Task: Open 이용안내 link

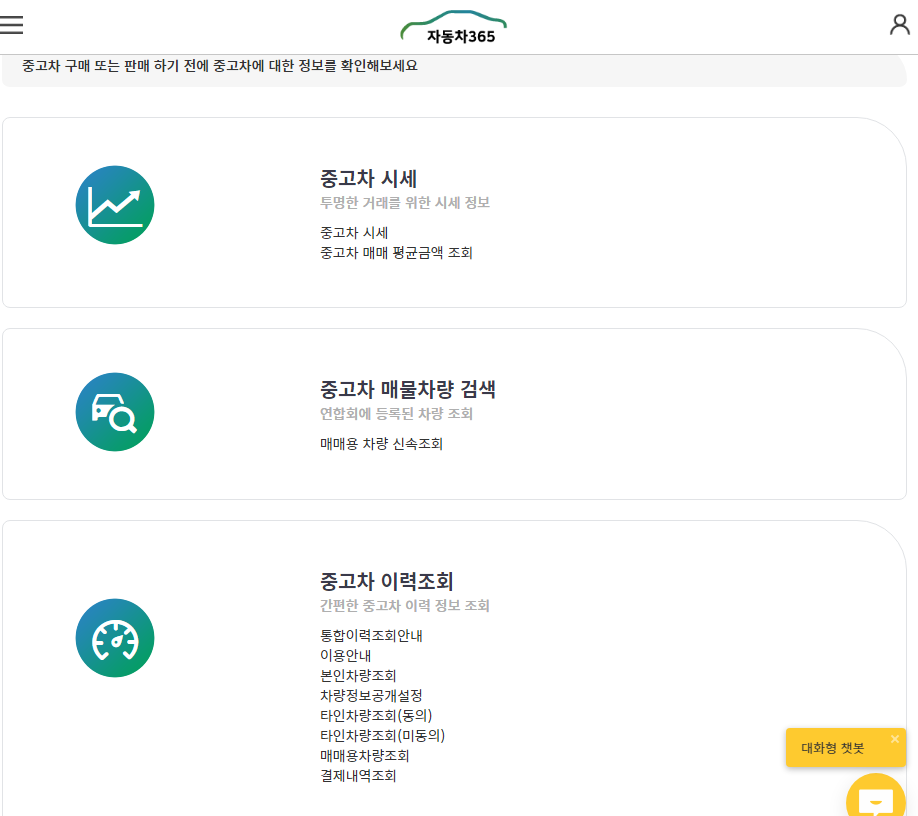Action: pos(345,656)
